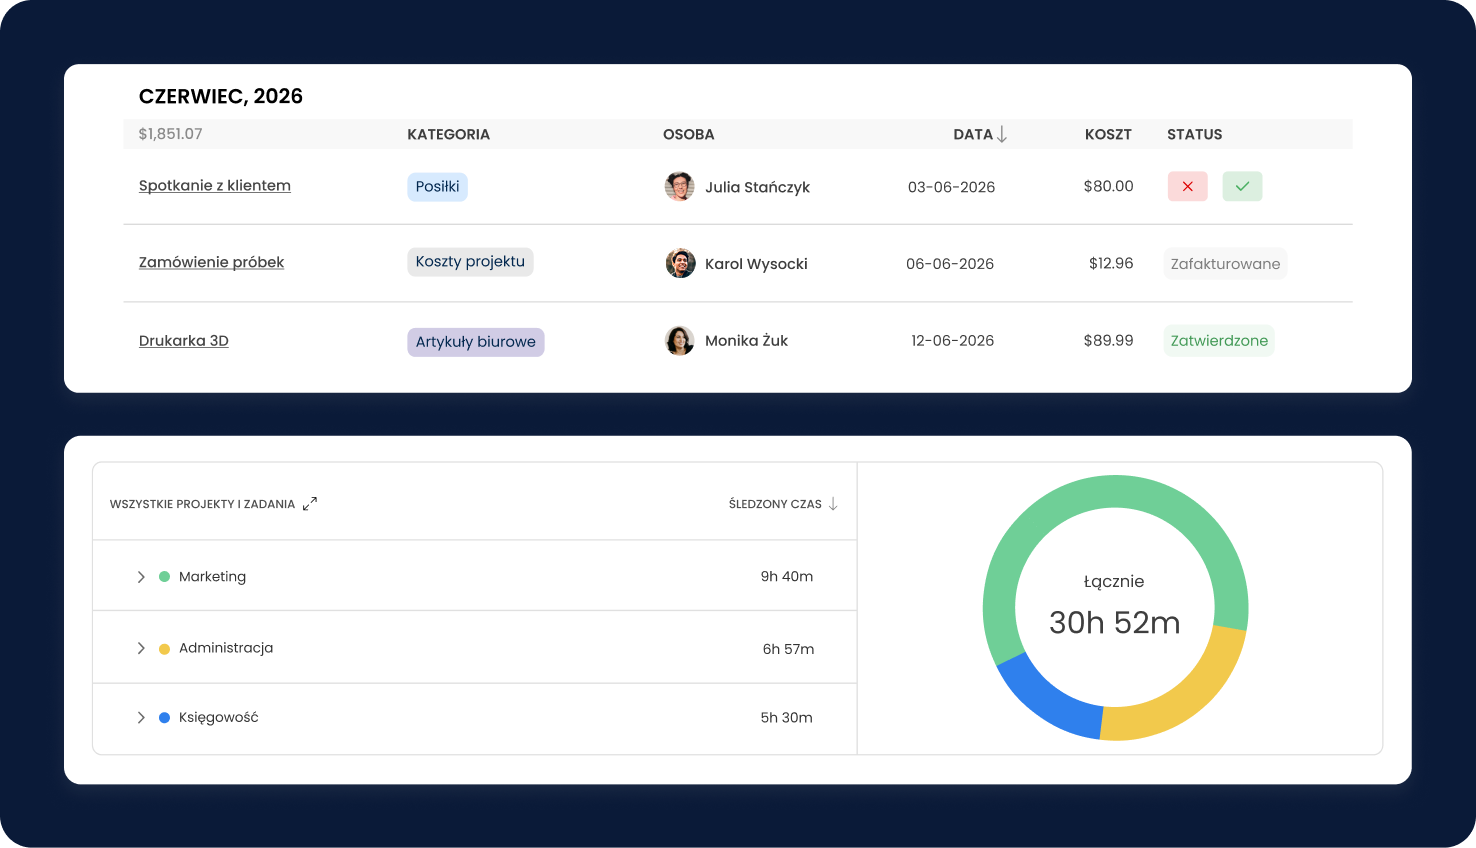Click the KATEGORIA column header
Screen dimensions: 1476x848
[x=448, y=135]
